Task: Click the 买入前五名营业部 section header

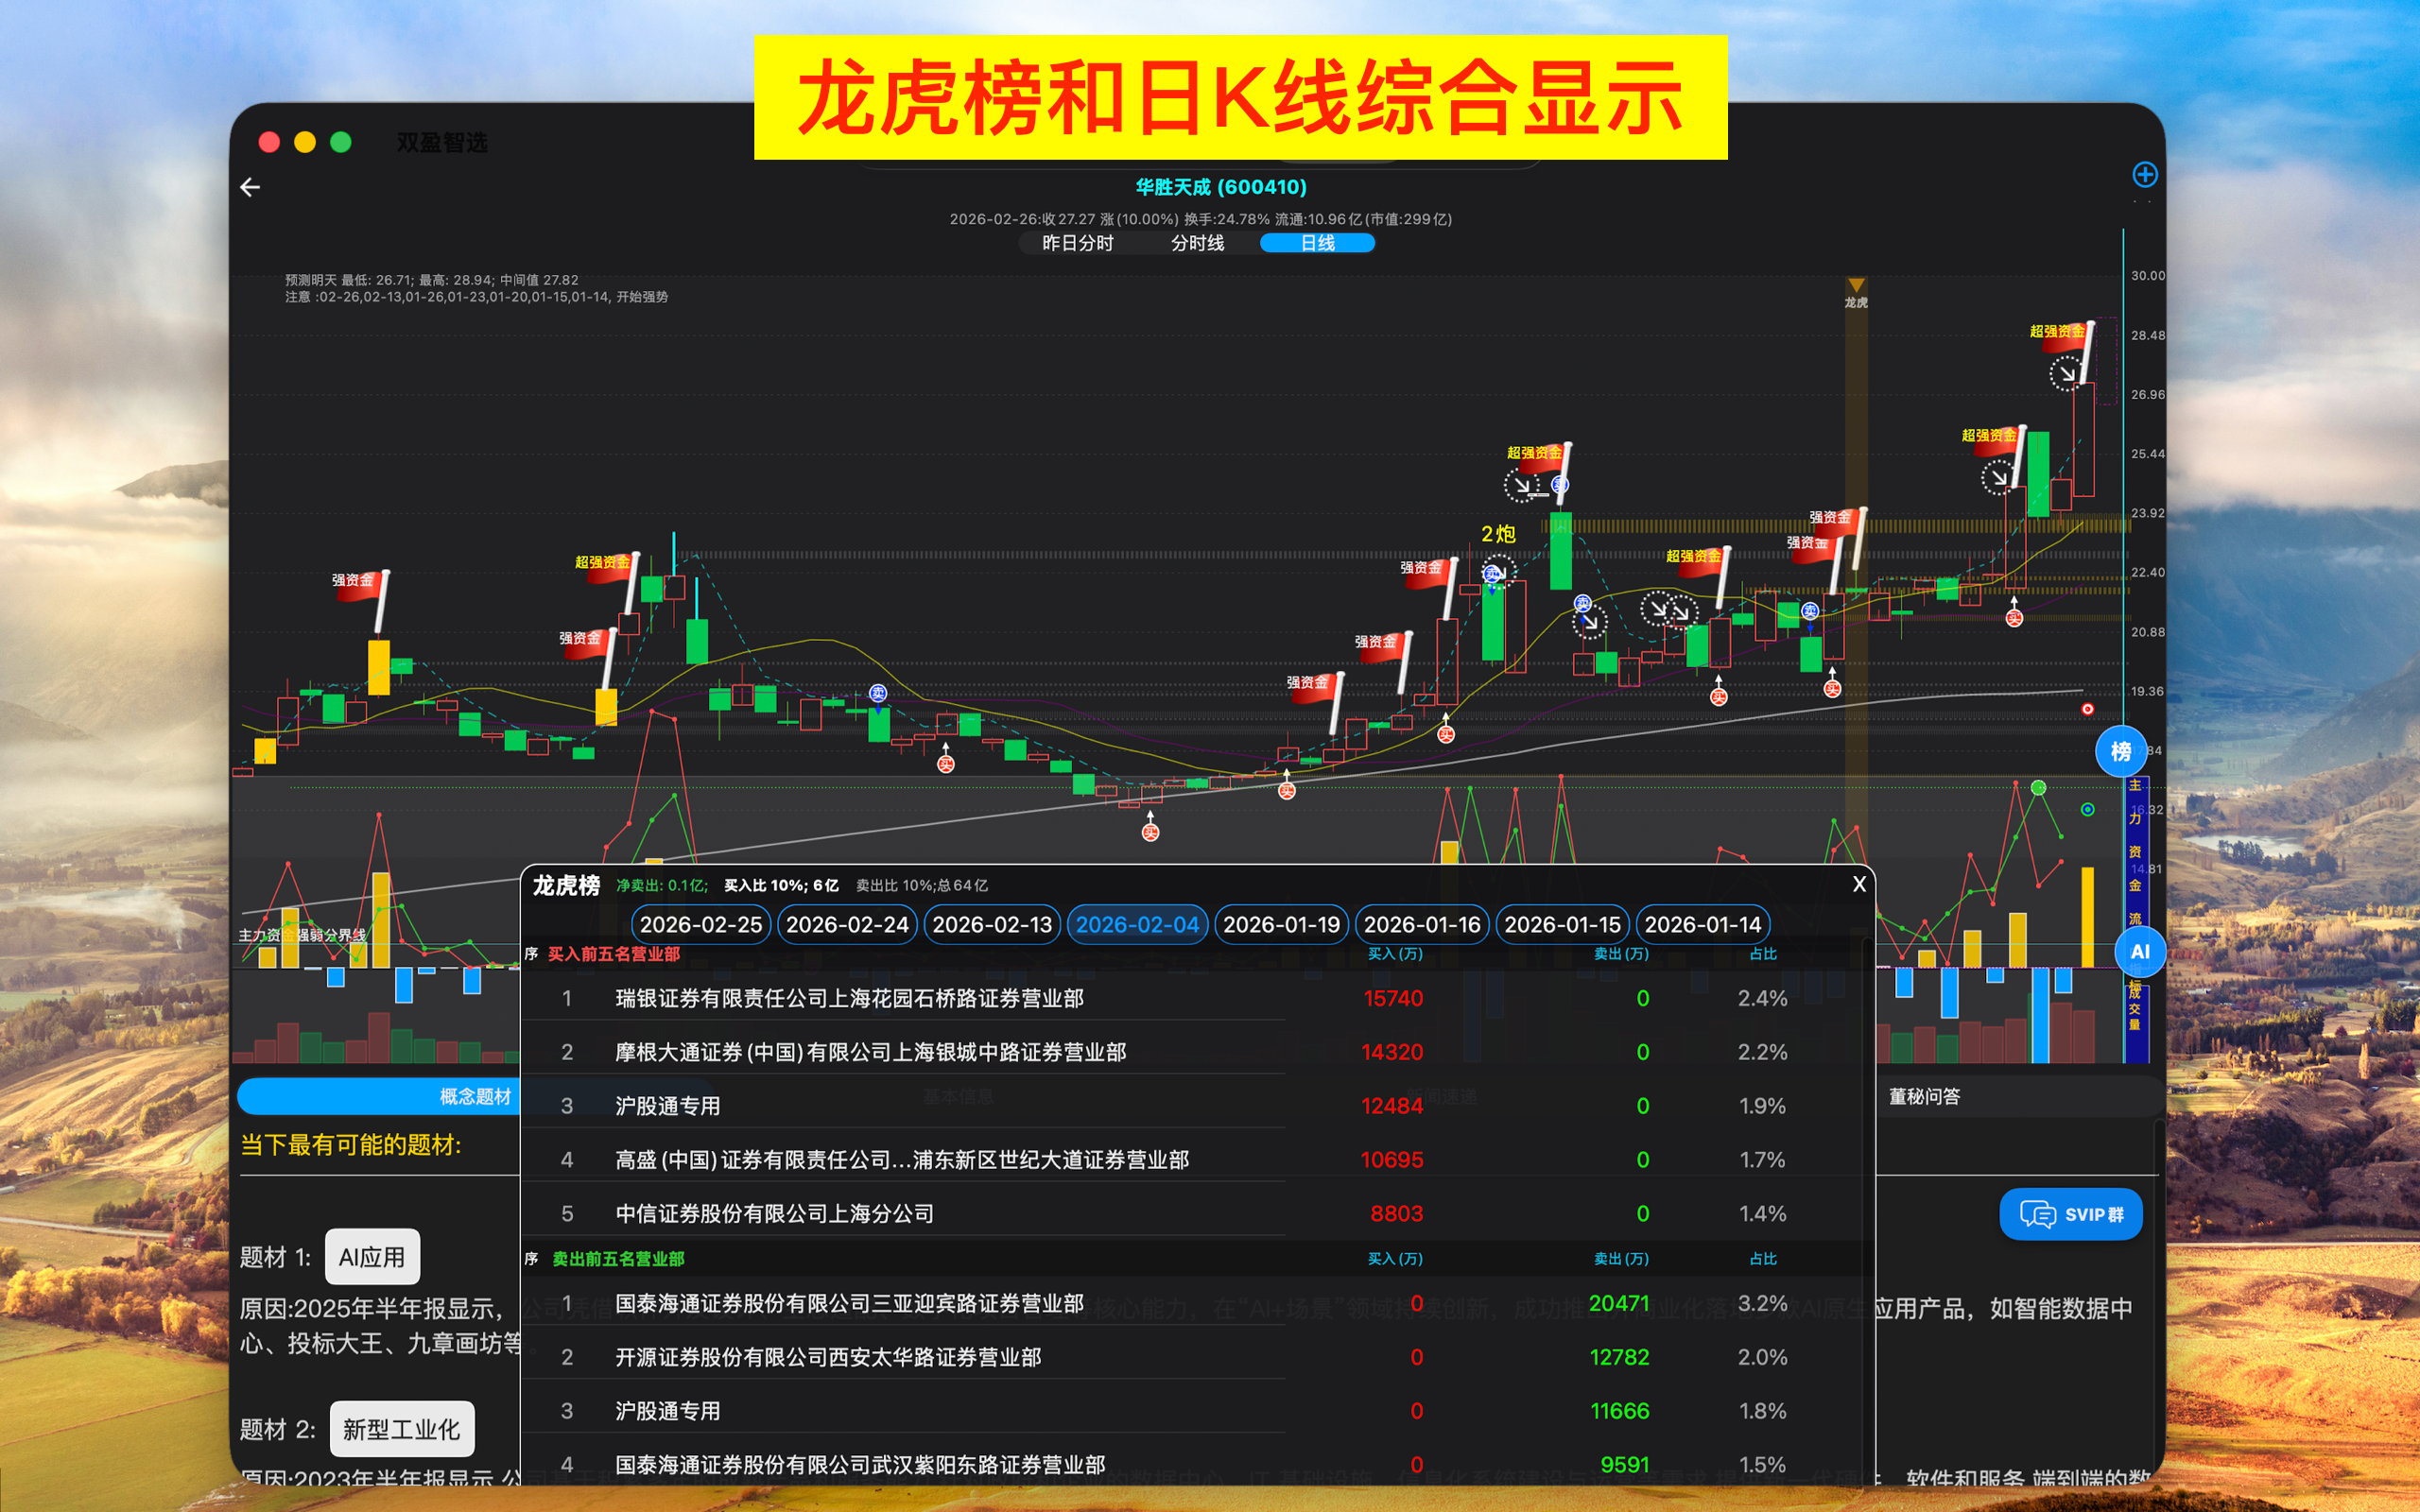Action: (x=614, y=954)
